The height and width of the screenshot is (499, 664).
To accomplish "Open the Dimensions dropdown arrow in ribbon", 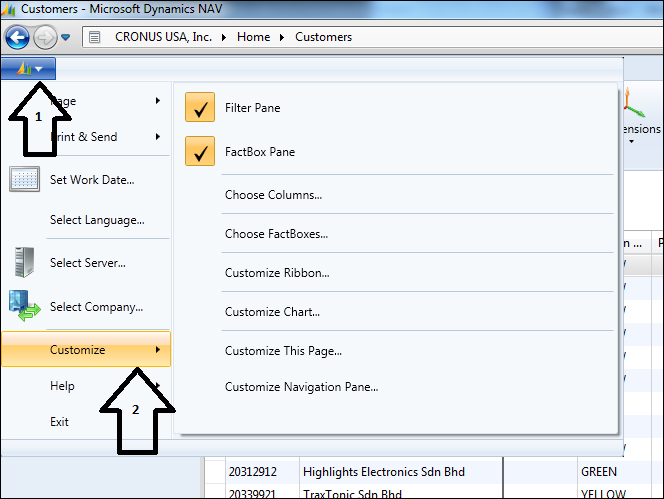I will [x=631, y=141].
